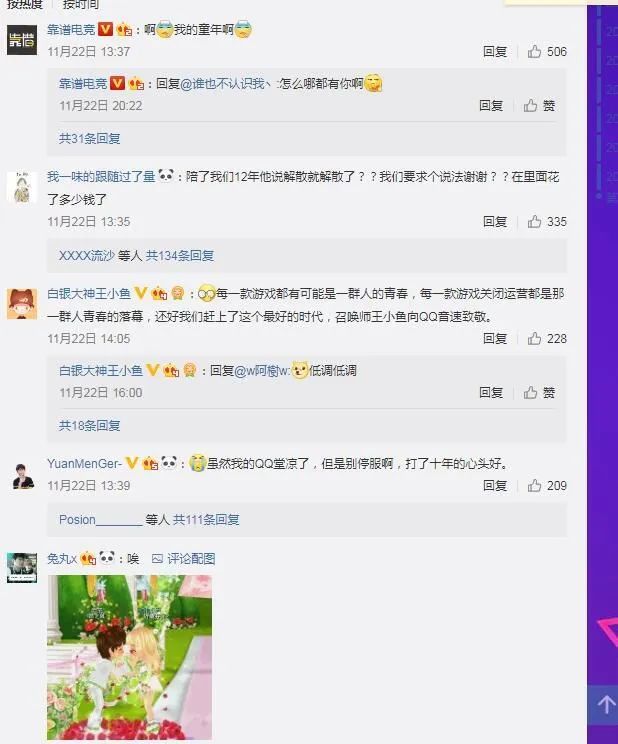The image size is (618, 744).
Task: Open the 评论配图 image icon link
Action: pos(183,558)
